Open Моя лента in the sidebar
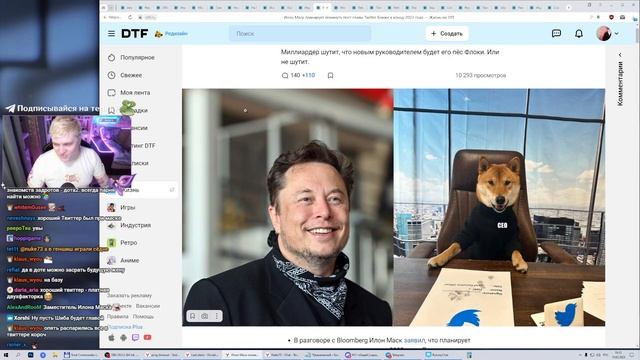 (x=135, y=93)
